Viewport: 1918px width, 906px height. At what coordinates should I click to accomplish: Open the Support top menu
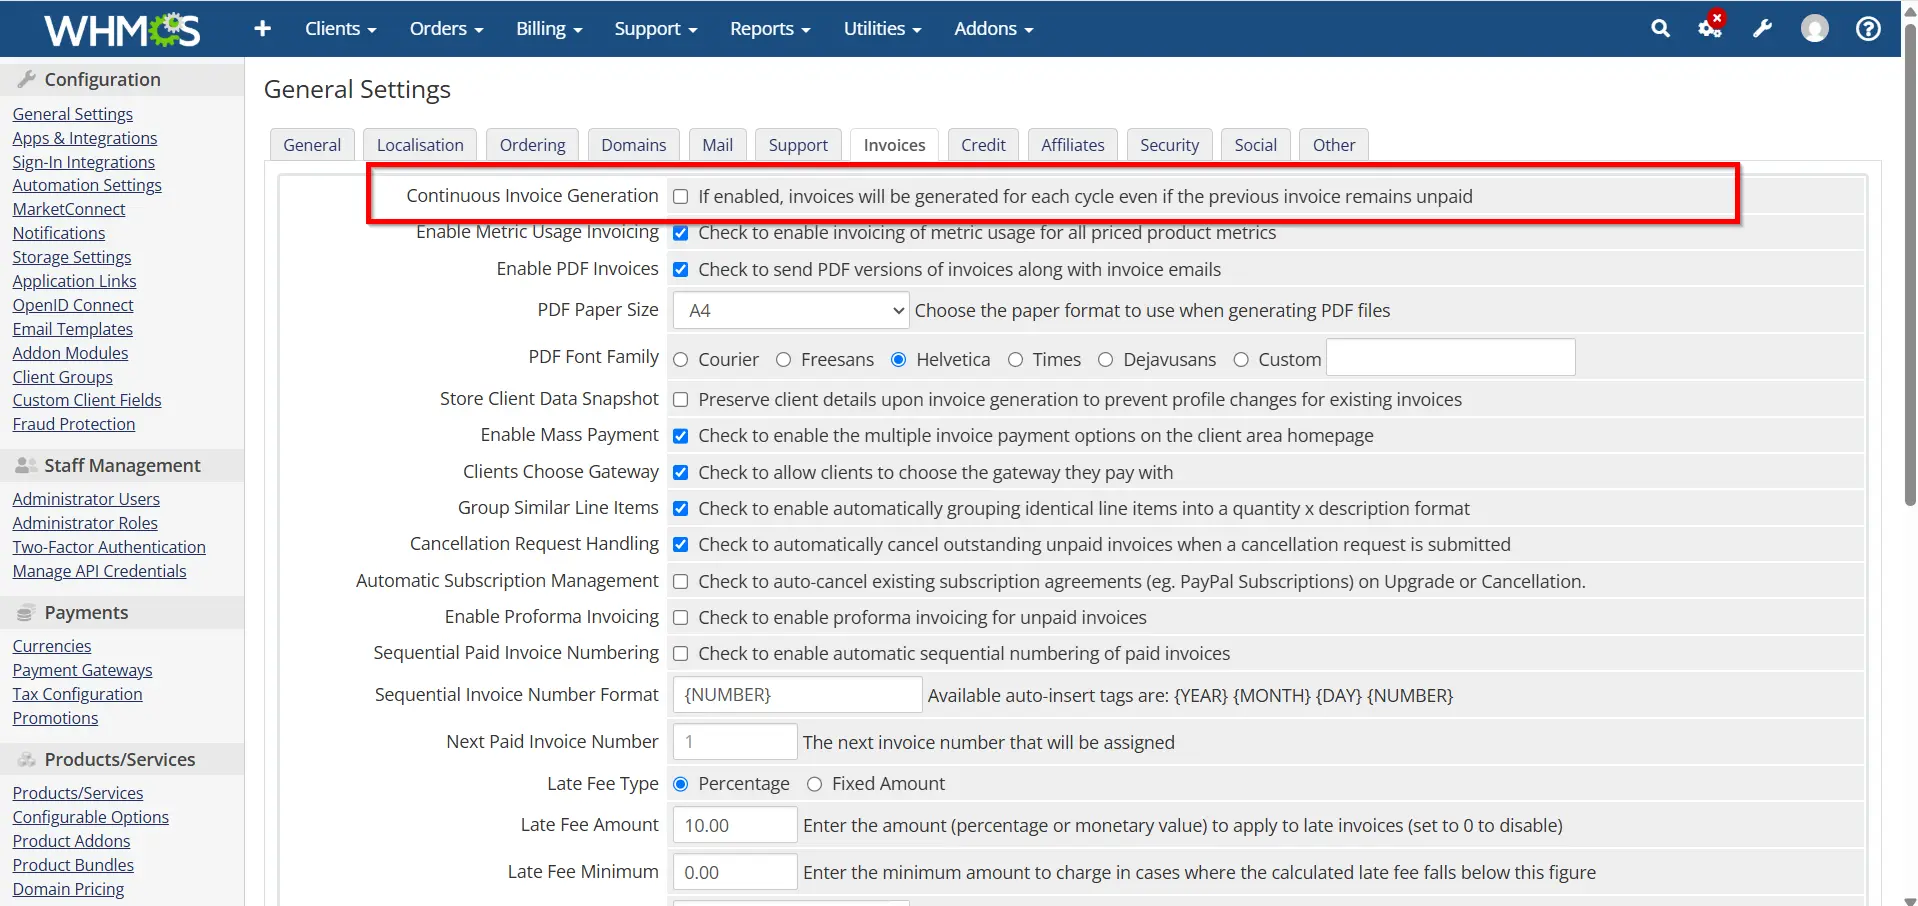tap(655, 29)
